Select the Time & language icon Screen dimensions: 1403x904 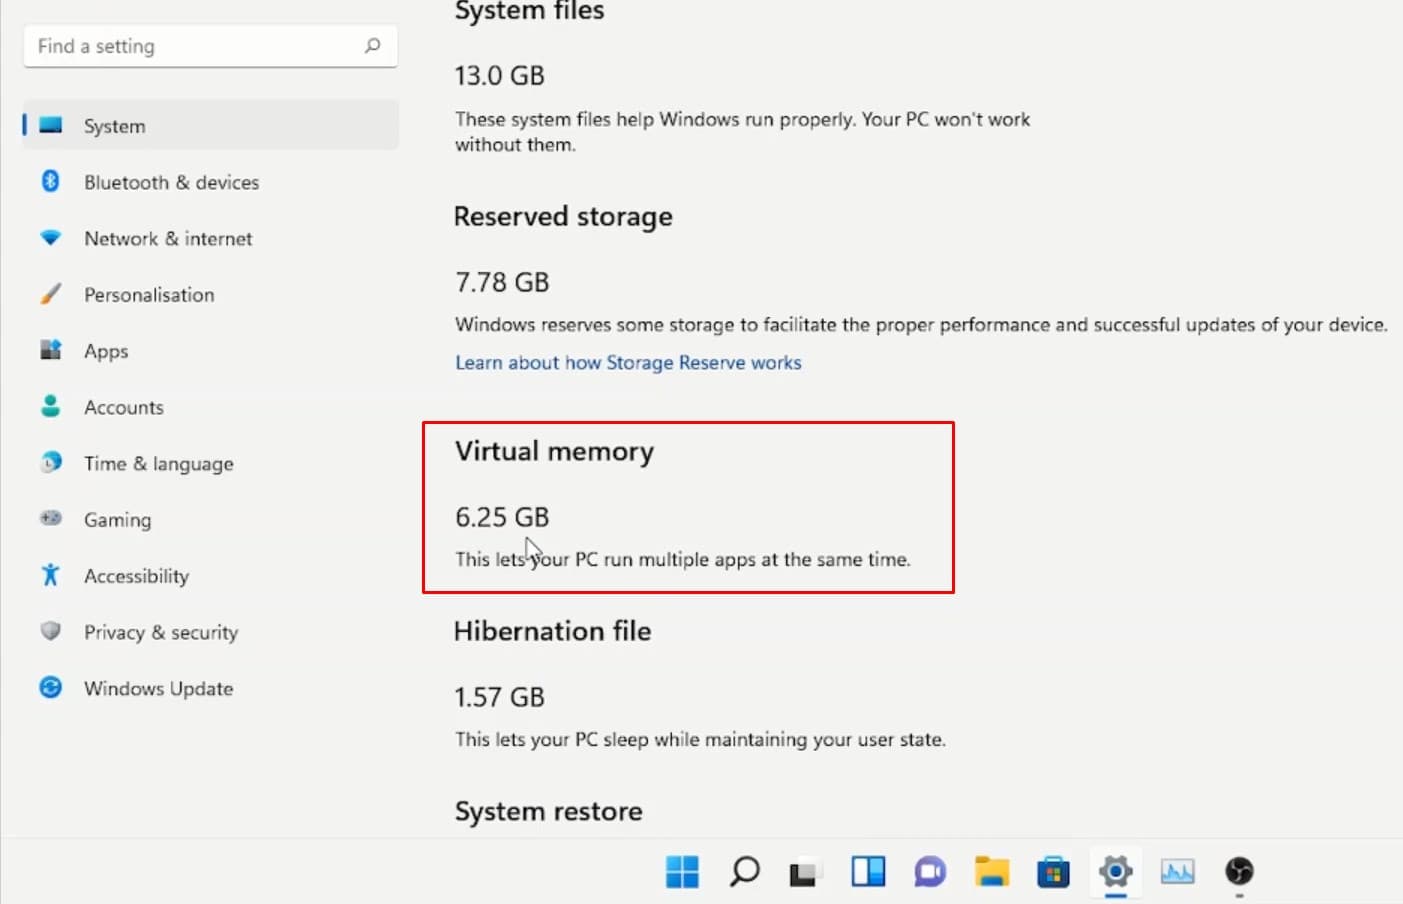tap(51, 463)
